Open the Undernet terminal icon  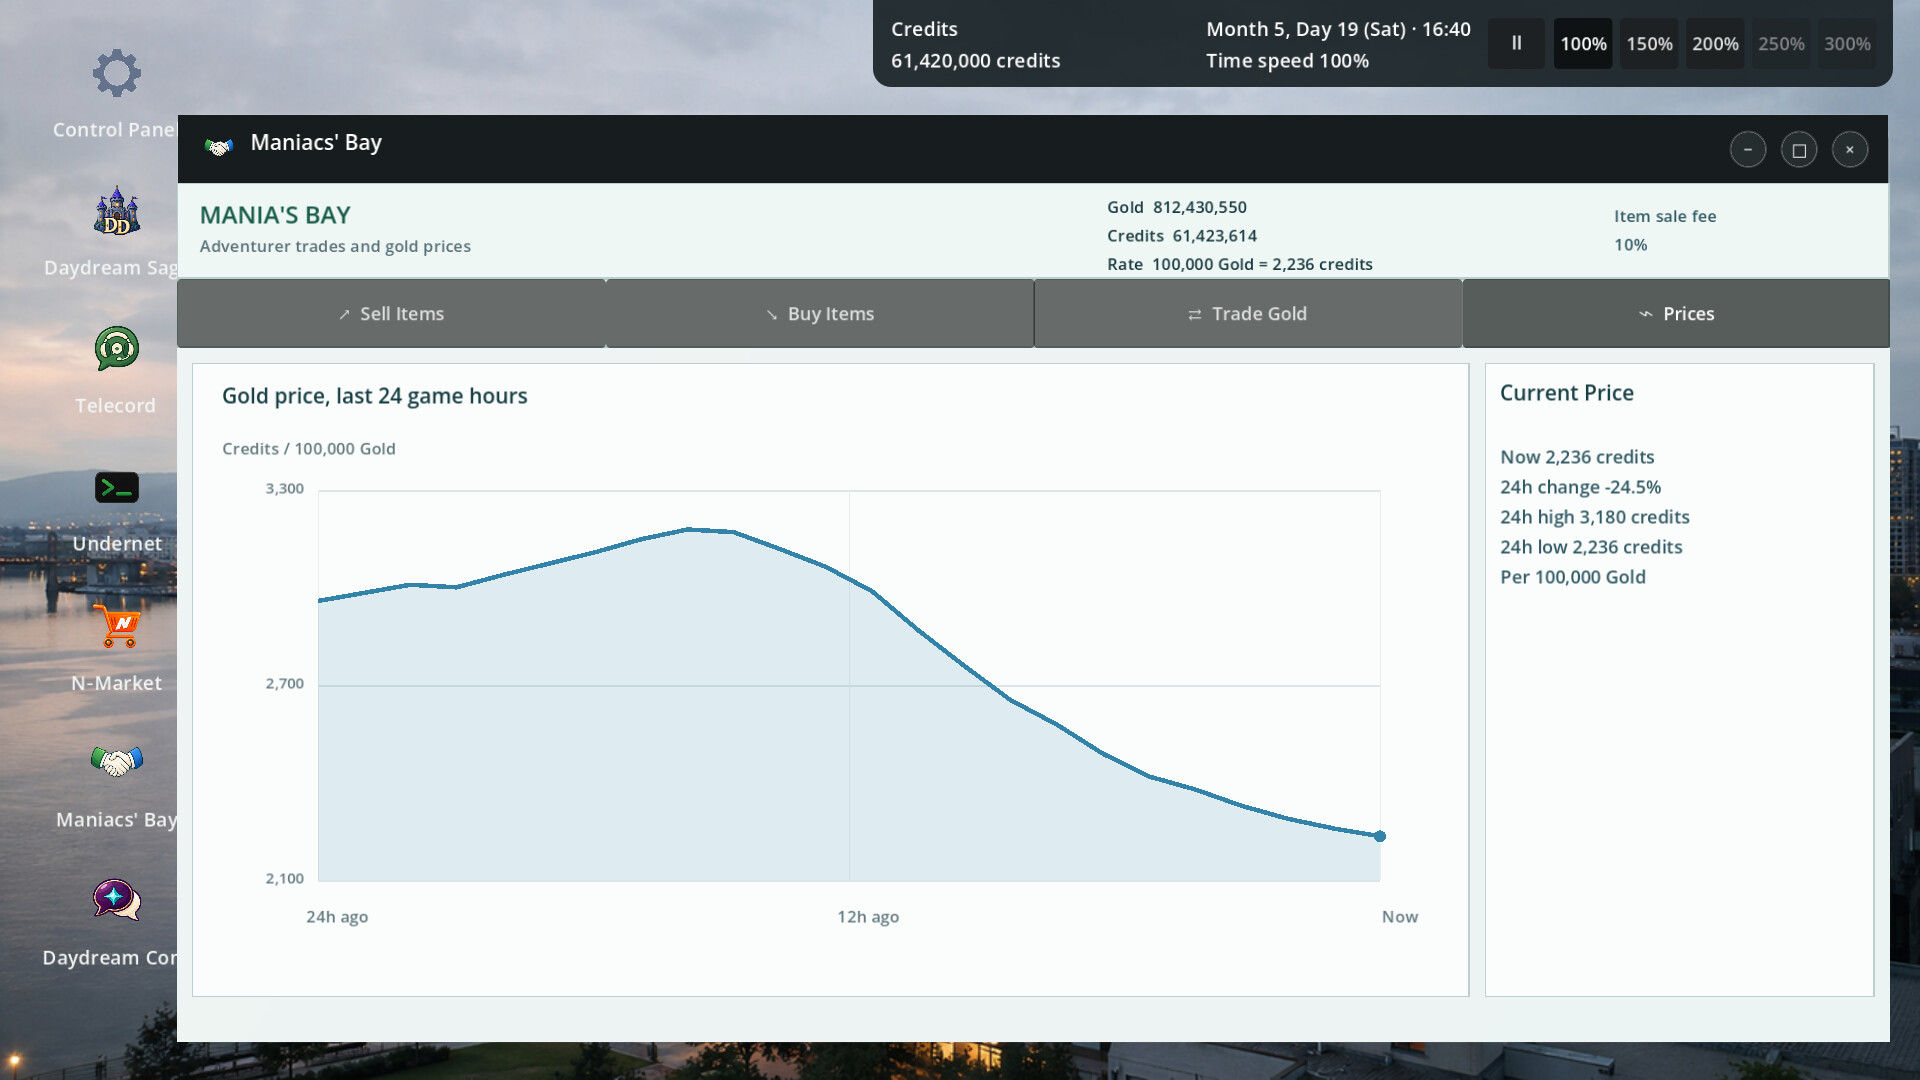coord(117,487)
